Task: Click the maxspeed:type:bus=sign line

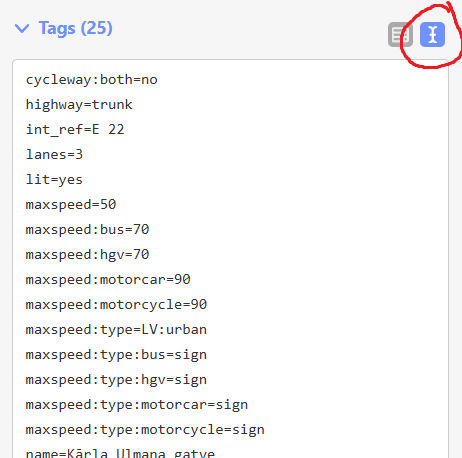Action: point(116,355)
